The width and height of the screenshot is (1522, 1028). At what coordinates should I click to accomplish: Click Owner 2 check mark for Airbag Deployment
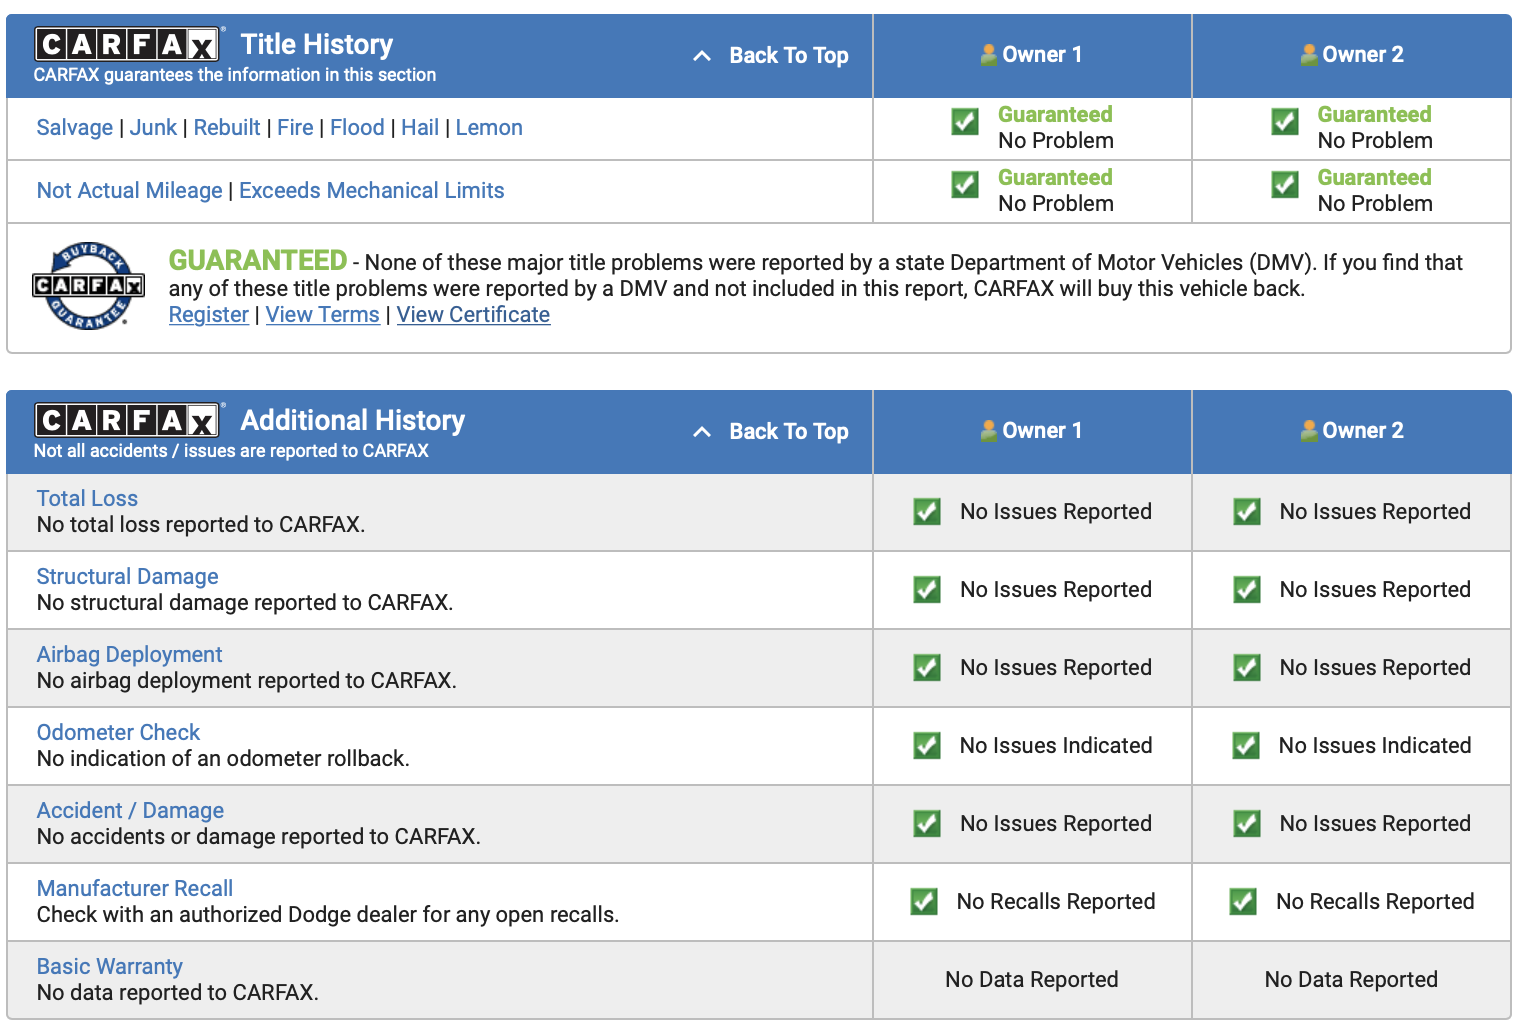(x=1247, y=668)
